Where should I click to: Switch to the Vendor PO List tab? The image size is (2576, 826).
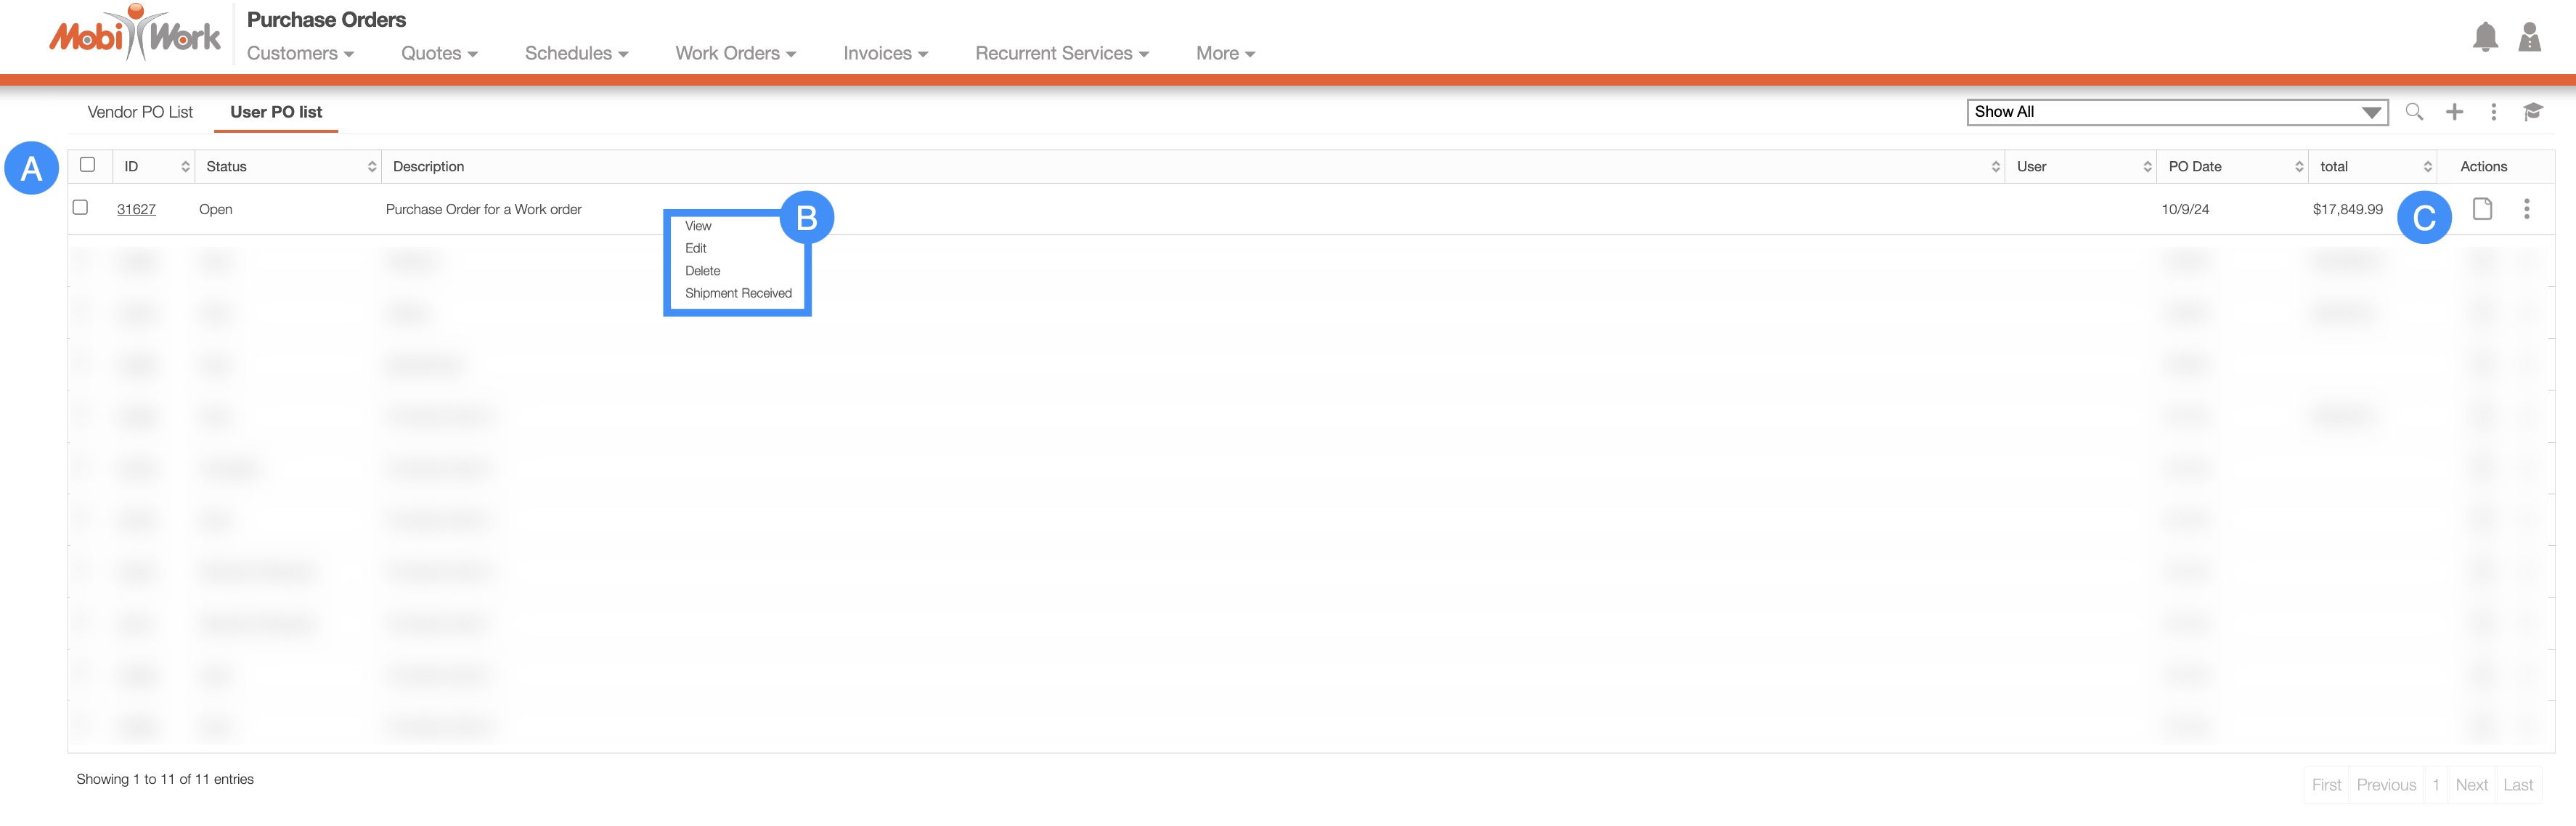point(140,112)
